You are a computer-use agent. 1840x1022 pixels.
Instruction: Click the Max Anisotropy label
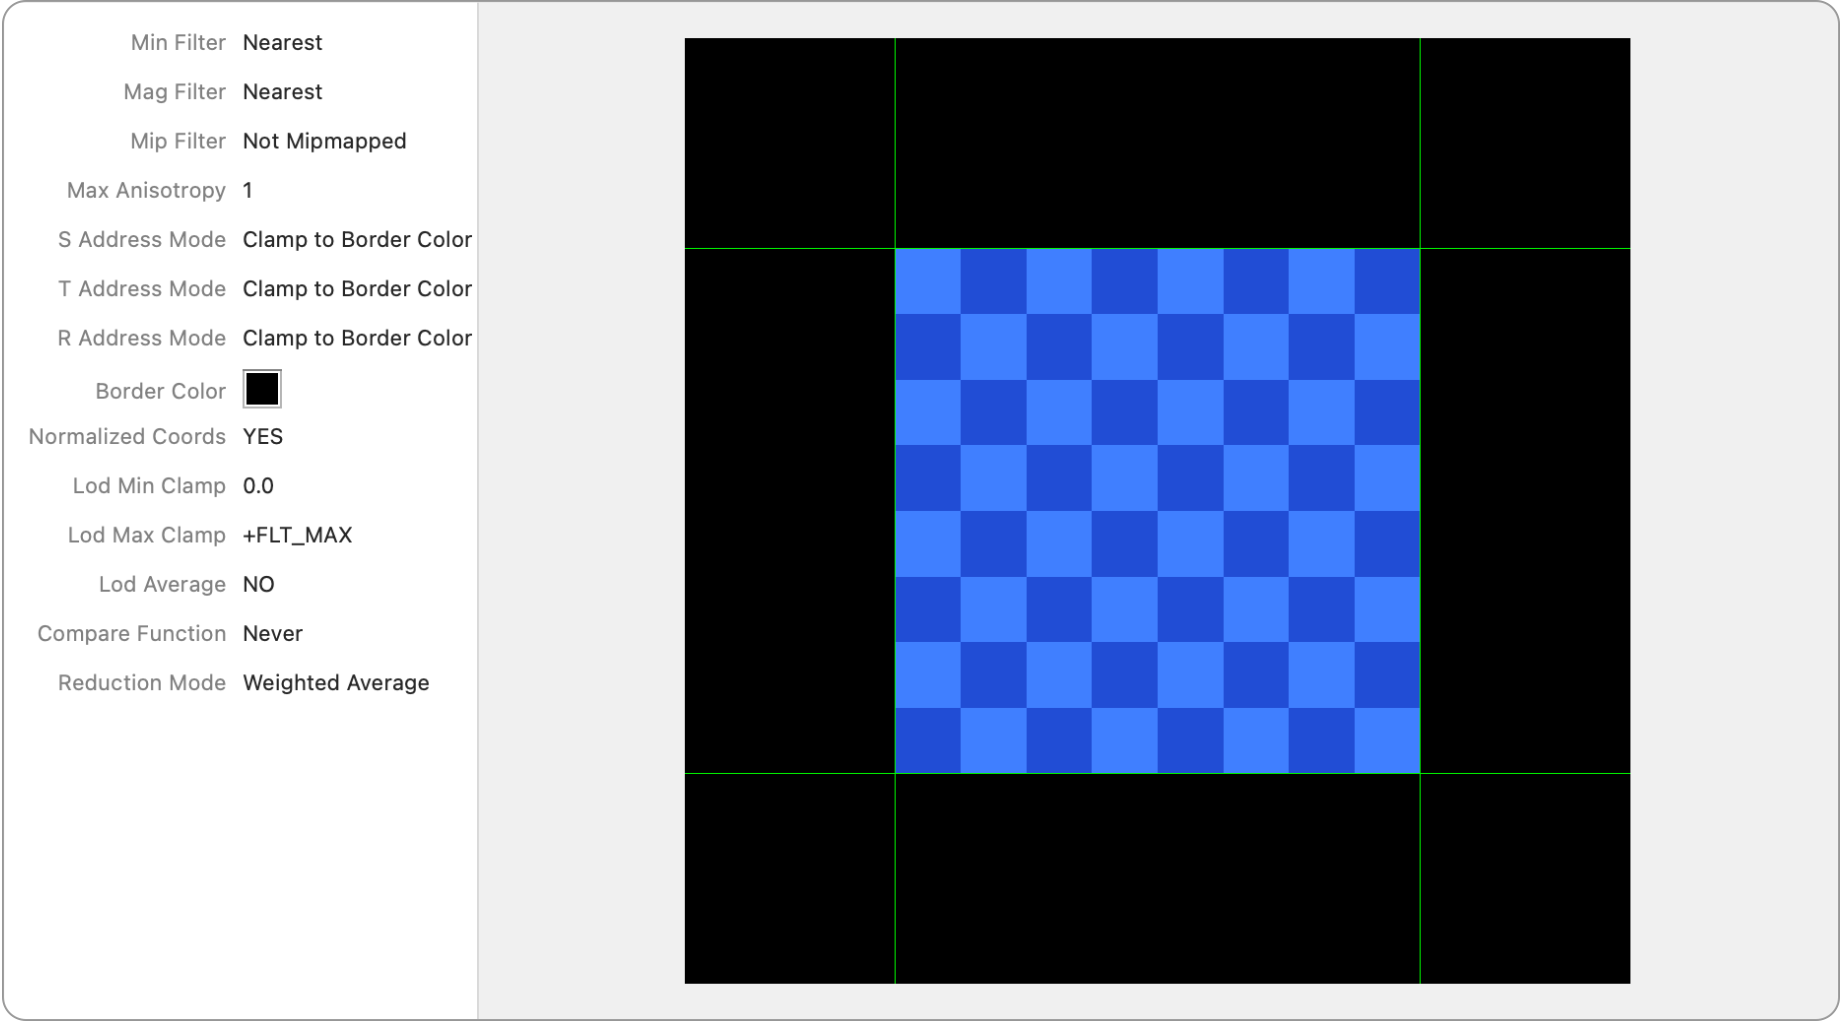[146, 190]
